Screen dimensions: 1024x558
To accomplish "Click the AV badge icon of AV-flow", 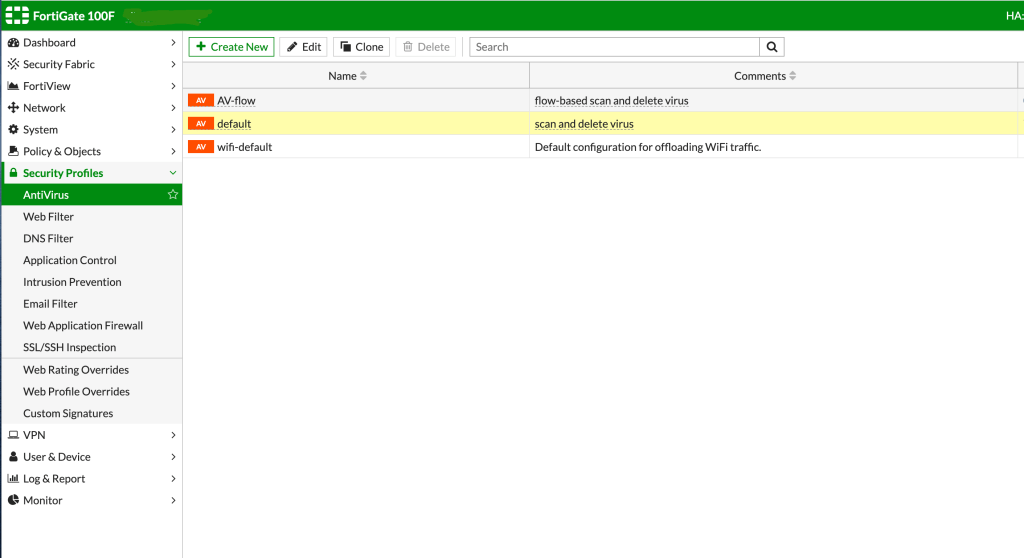I will [201, 101].
